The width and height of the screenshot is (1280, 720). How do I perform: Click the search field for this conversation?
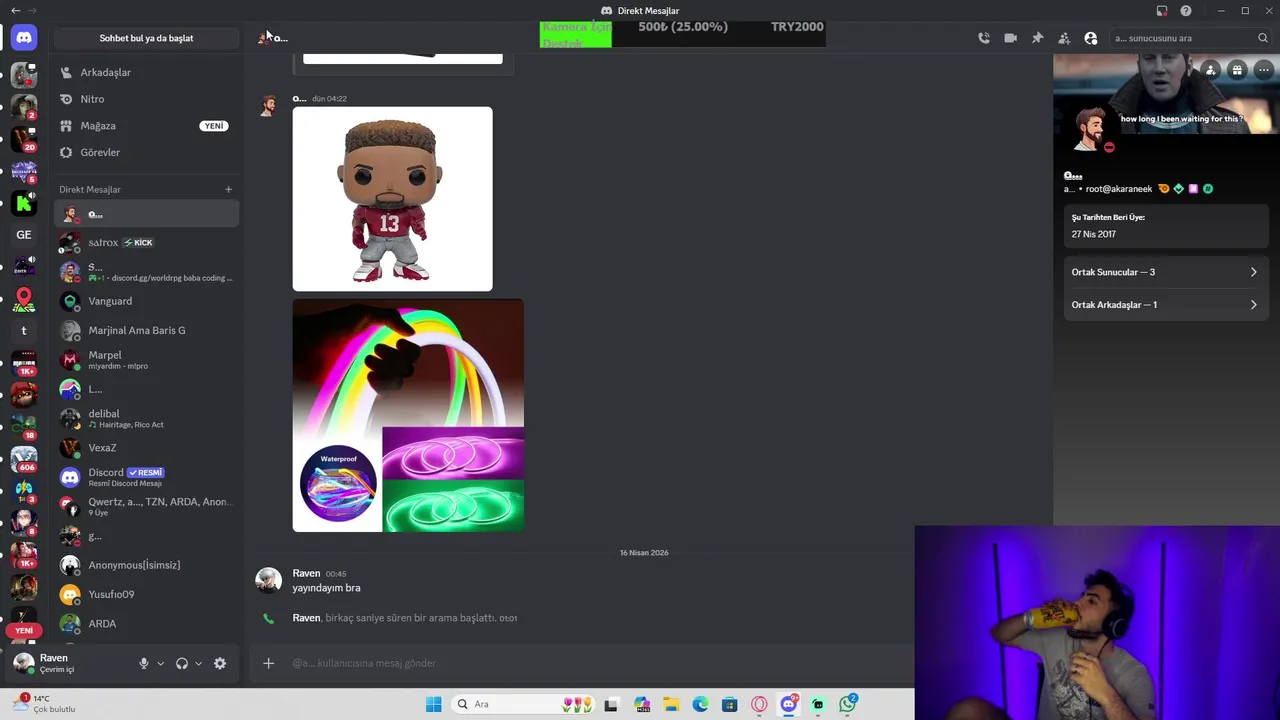[1189, 38]
